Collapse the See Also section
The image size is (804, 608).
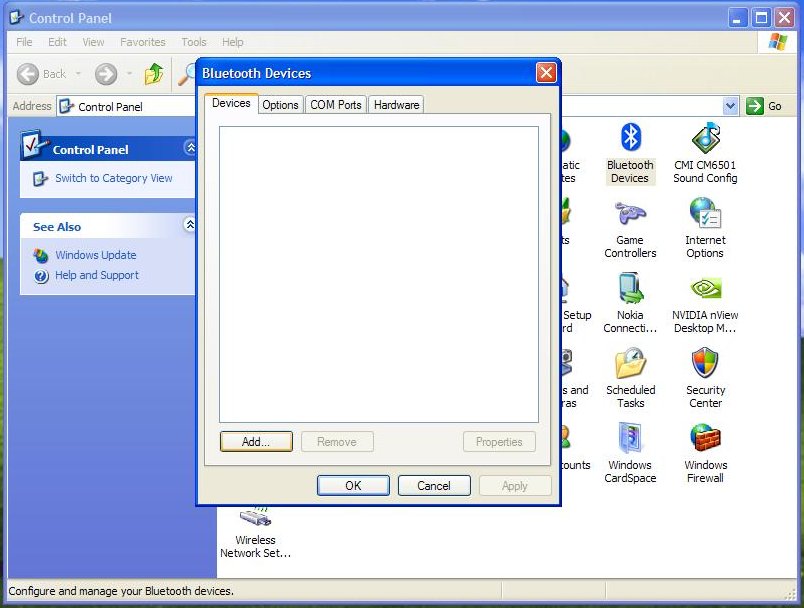point(190,226)
